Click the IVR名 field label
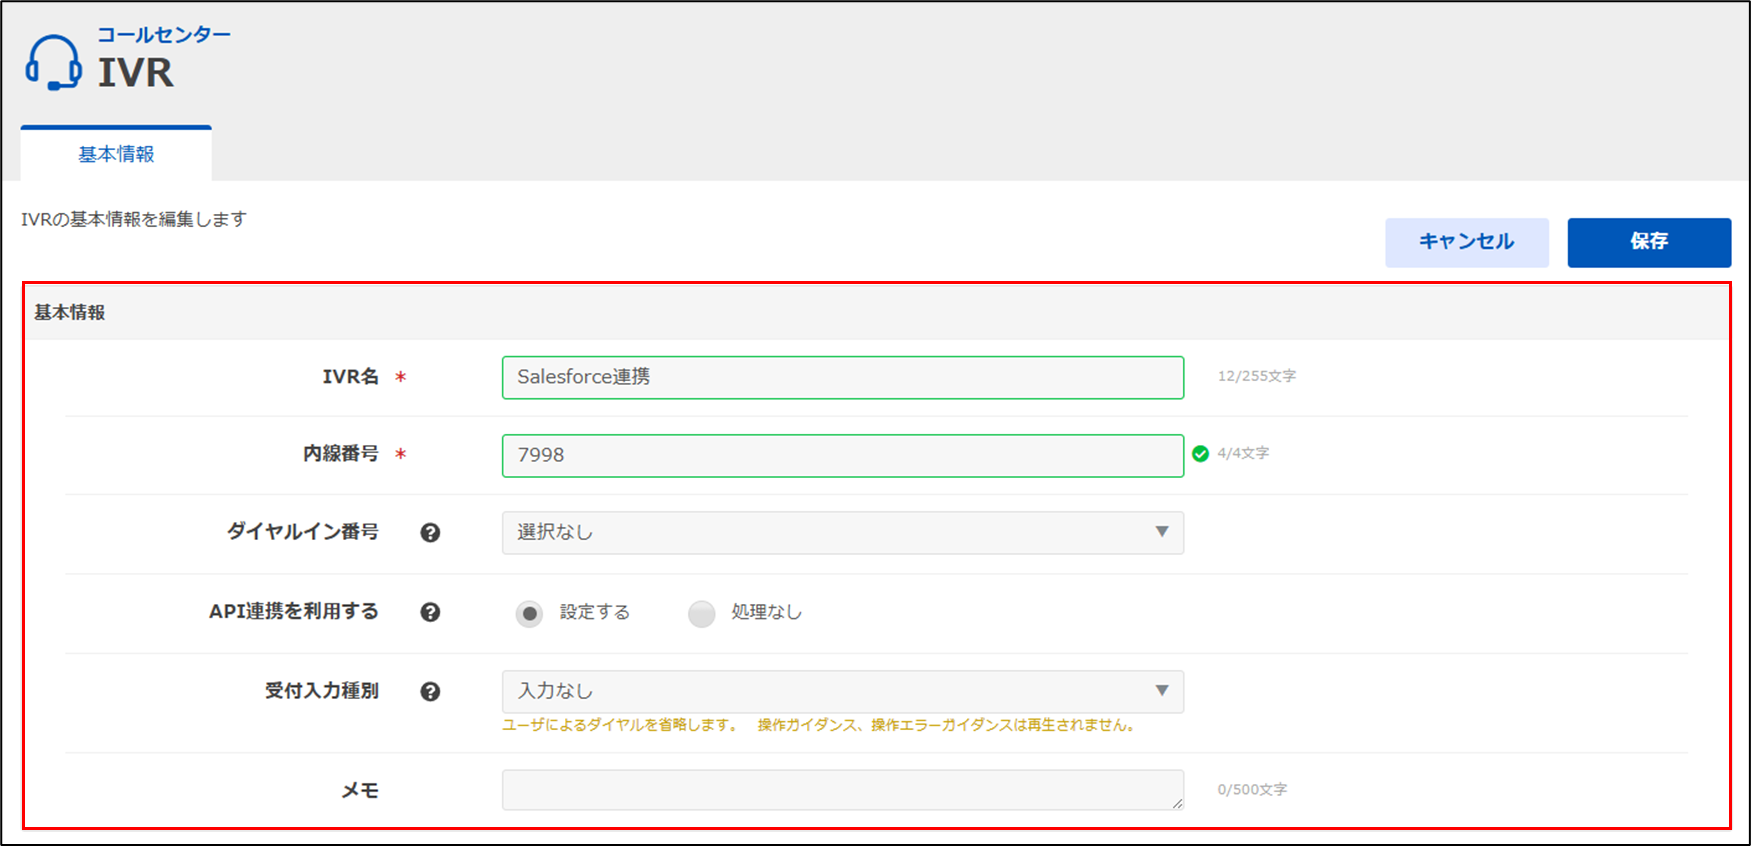Screen dimensions: 1751x846 click(350, 377)
